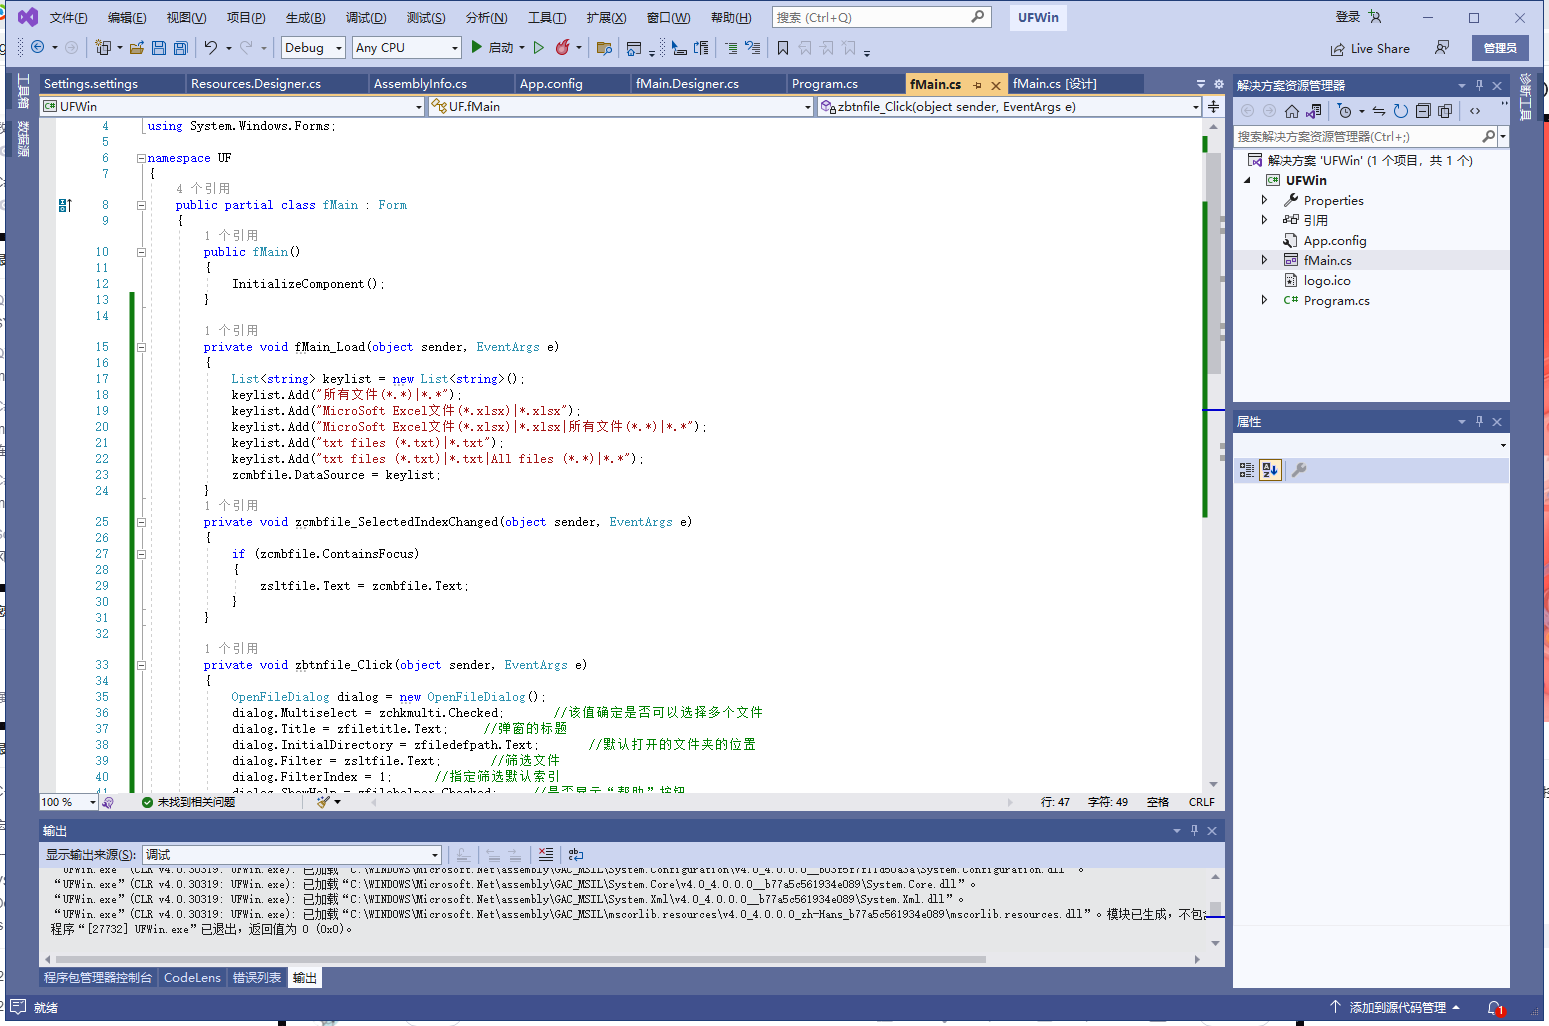The image size is (1549, 1026).
Task: Click the Alphabetical sort icon in Properties
Action: [x=1270, y=469]
